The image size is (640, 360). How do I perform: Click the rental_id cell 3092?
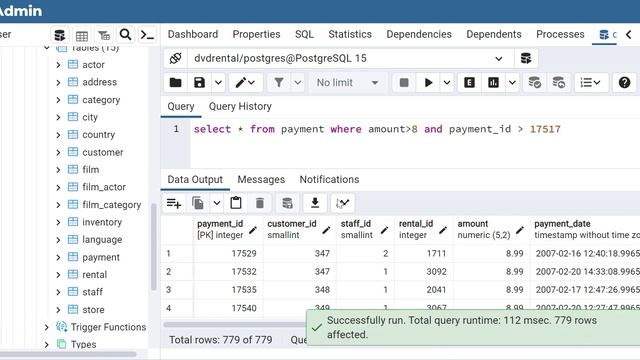coord(424,272)
